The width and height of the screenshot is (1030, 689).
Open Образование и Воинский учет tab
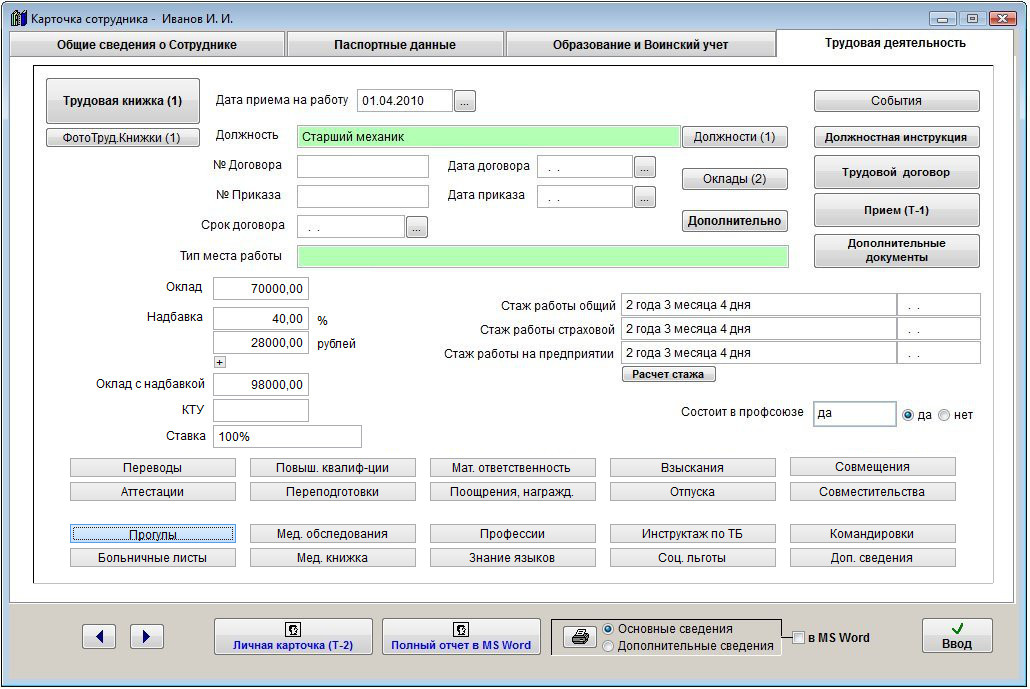click(x=640, y=45)
